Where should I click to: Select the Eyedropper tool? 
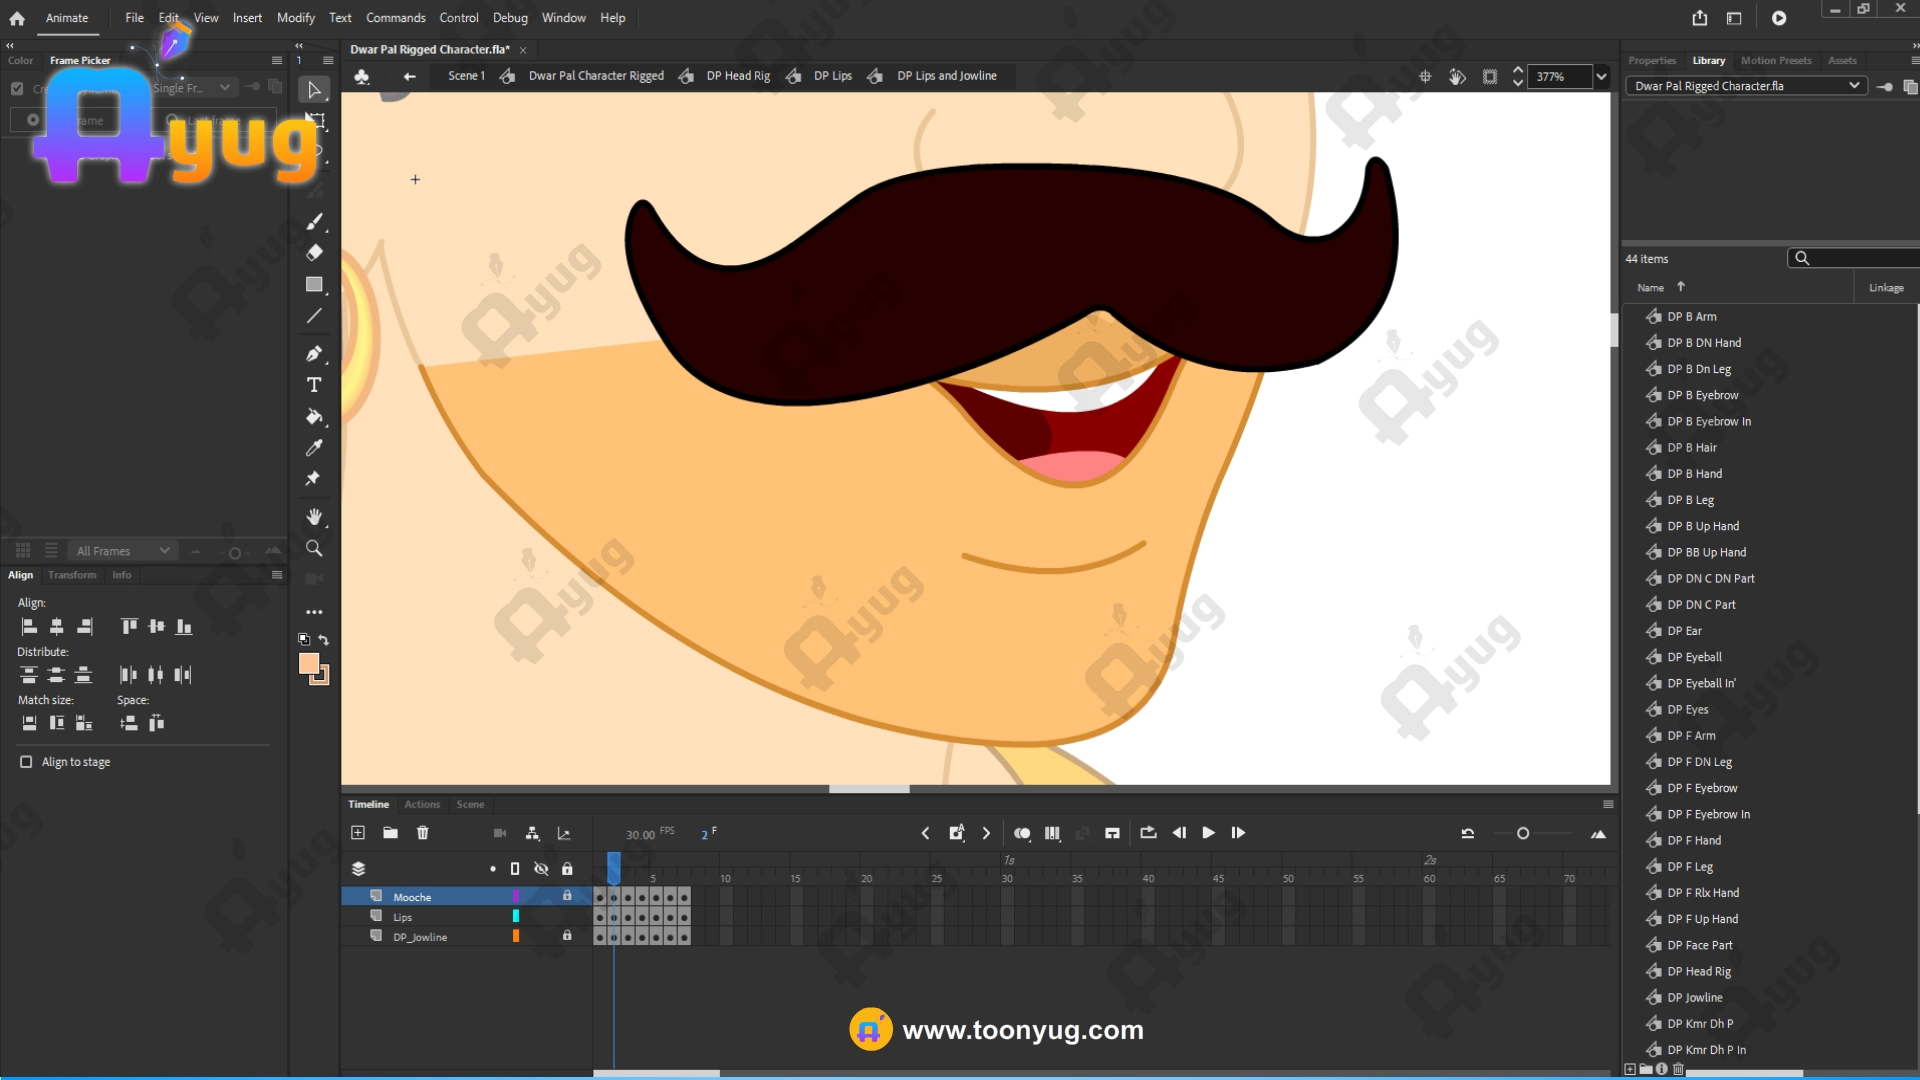click(x=314, y=448)
